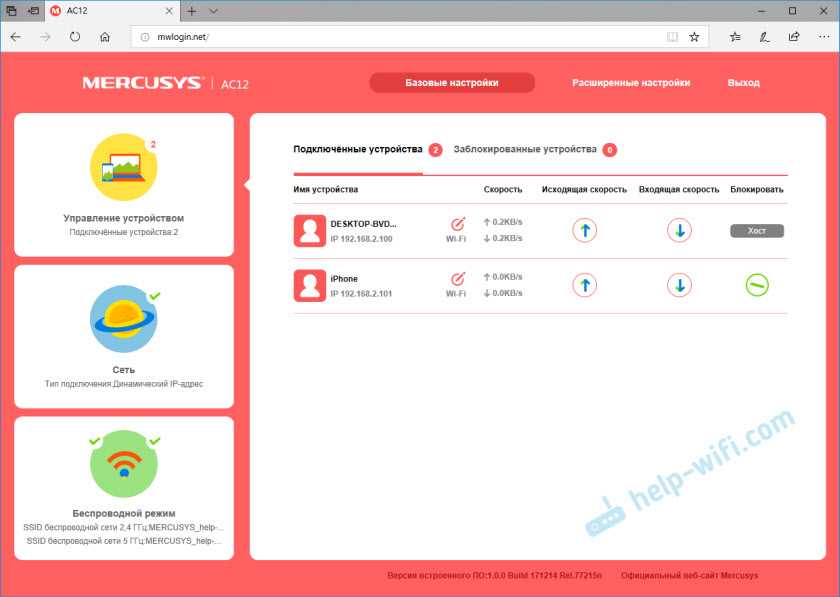Switch to Подключённые устройства tab
This screenshot has width=840, height=597.
[358, 149]
